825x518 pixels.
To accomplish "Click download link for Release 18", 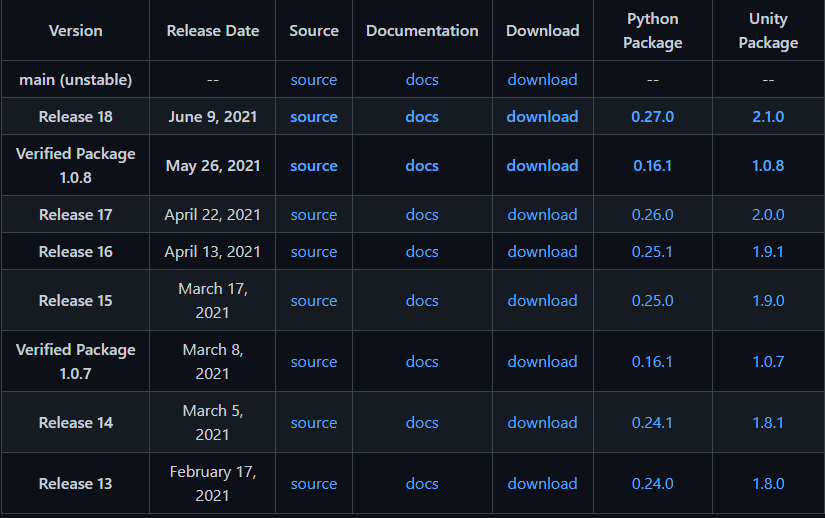I will [x=542, y=116].
